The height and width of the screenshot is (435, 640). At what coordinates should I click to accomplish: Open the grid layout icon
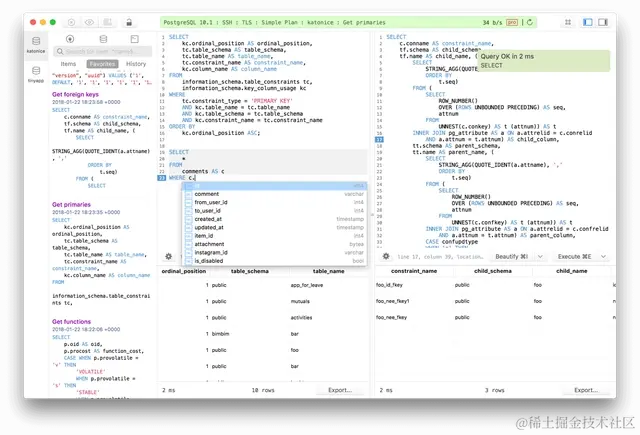(x=568, y=22)
